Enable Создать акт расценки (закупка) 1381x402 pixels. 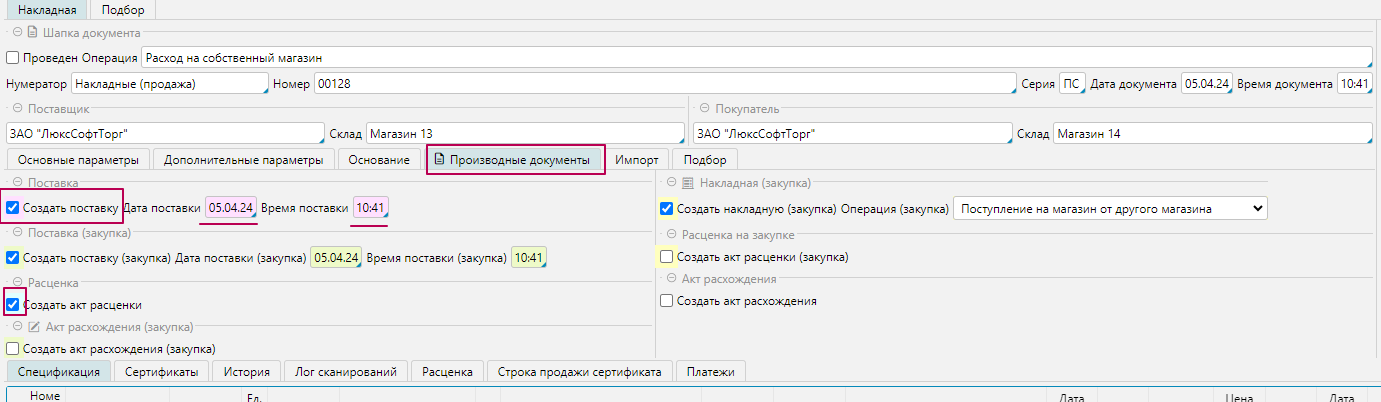tap(667, 257)
